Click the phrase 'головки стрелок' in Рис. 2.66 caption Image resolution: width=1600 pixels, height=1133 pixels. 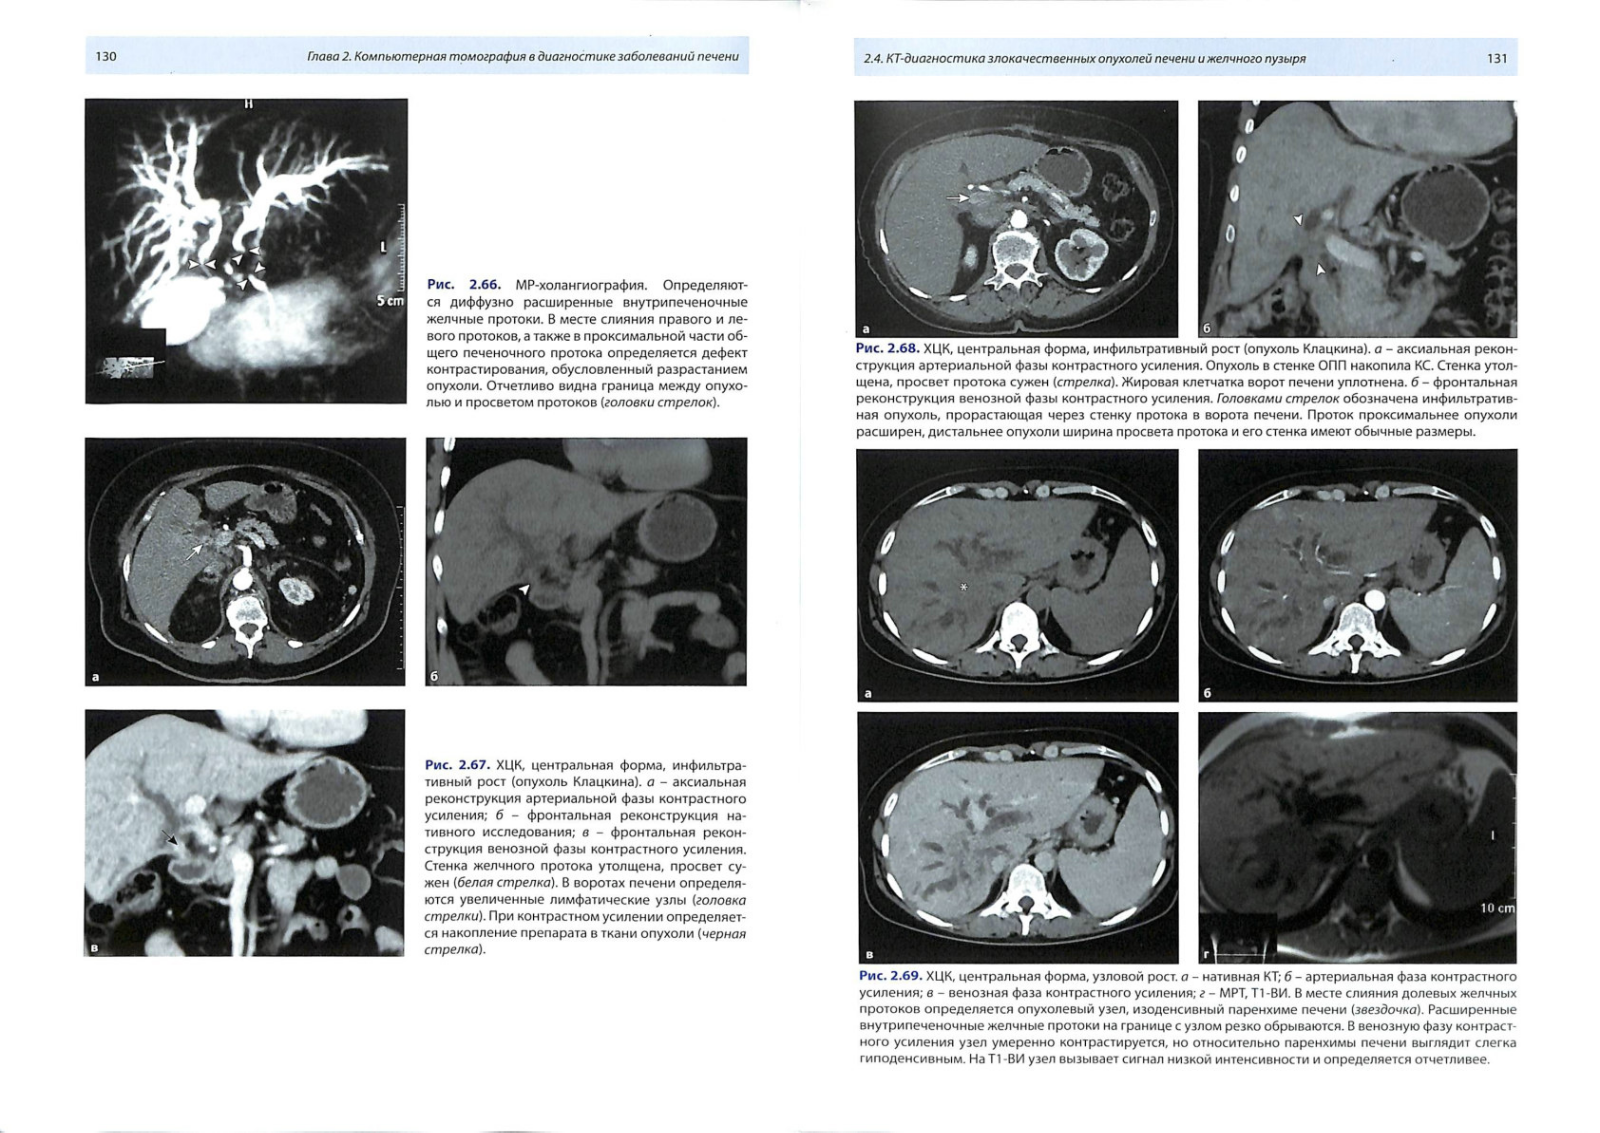(659, 403)
